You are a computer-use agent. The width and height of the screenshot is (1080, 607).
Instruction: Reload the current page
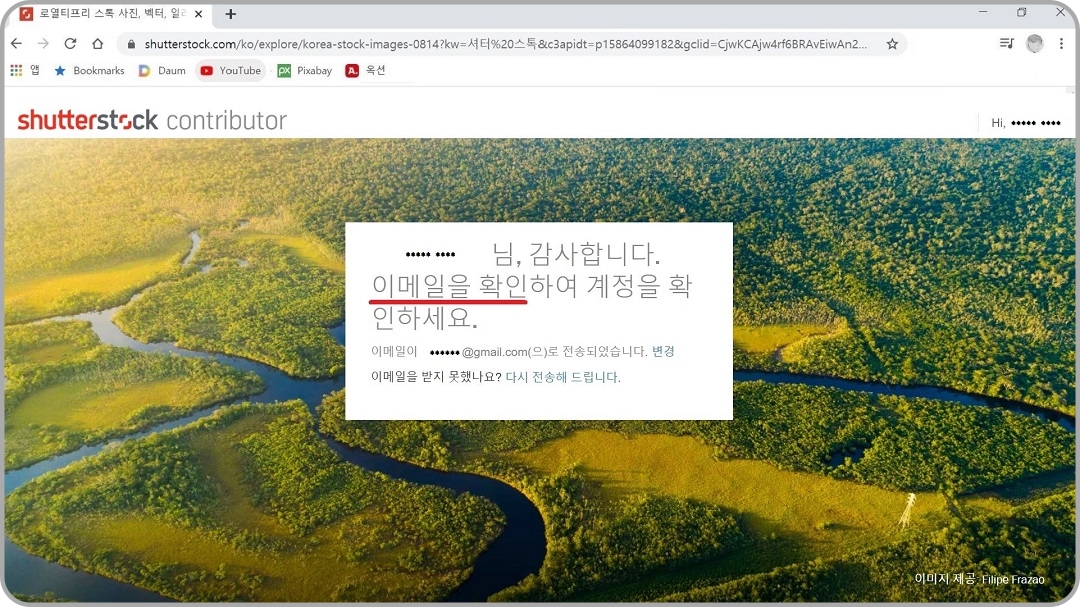click(x=70, y=43)
